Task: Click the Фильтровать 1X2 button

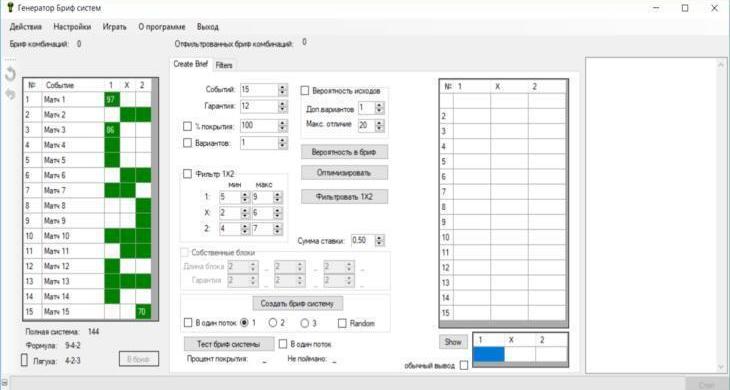Action: coord(344,197)
